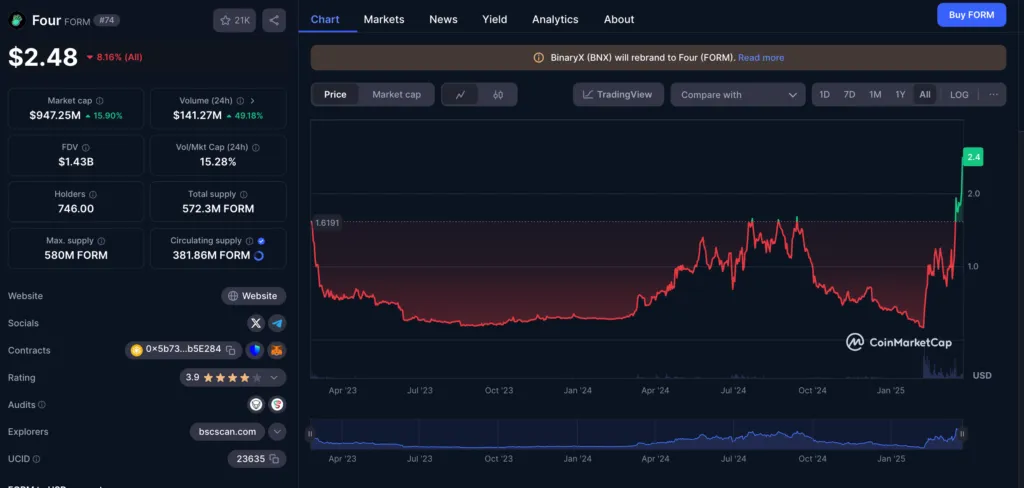Click Buy FORM button
Viewport: 1024px width, 488px height.
pyautogui.click(x=971, y=15)
